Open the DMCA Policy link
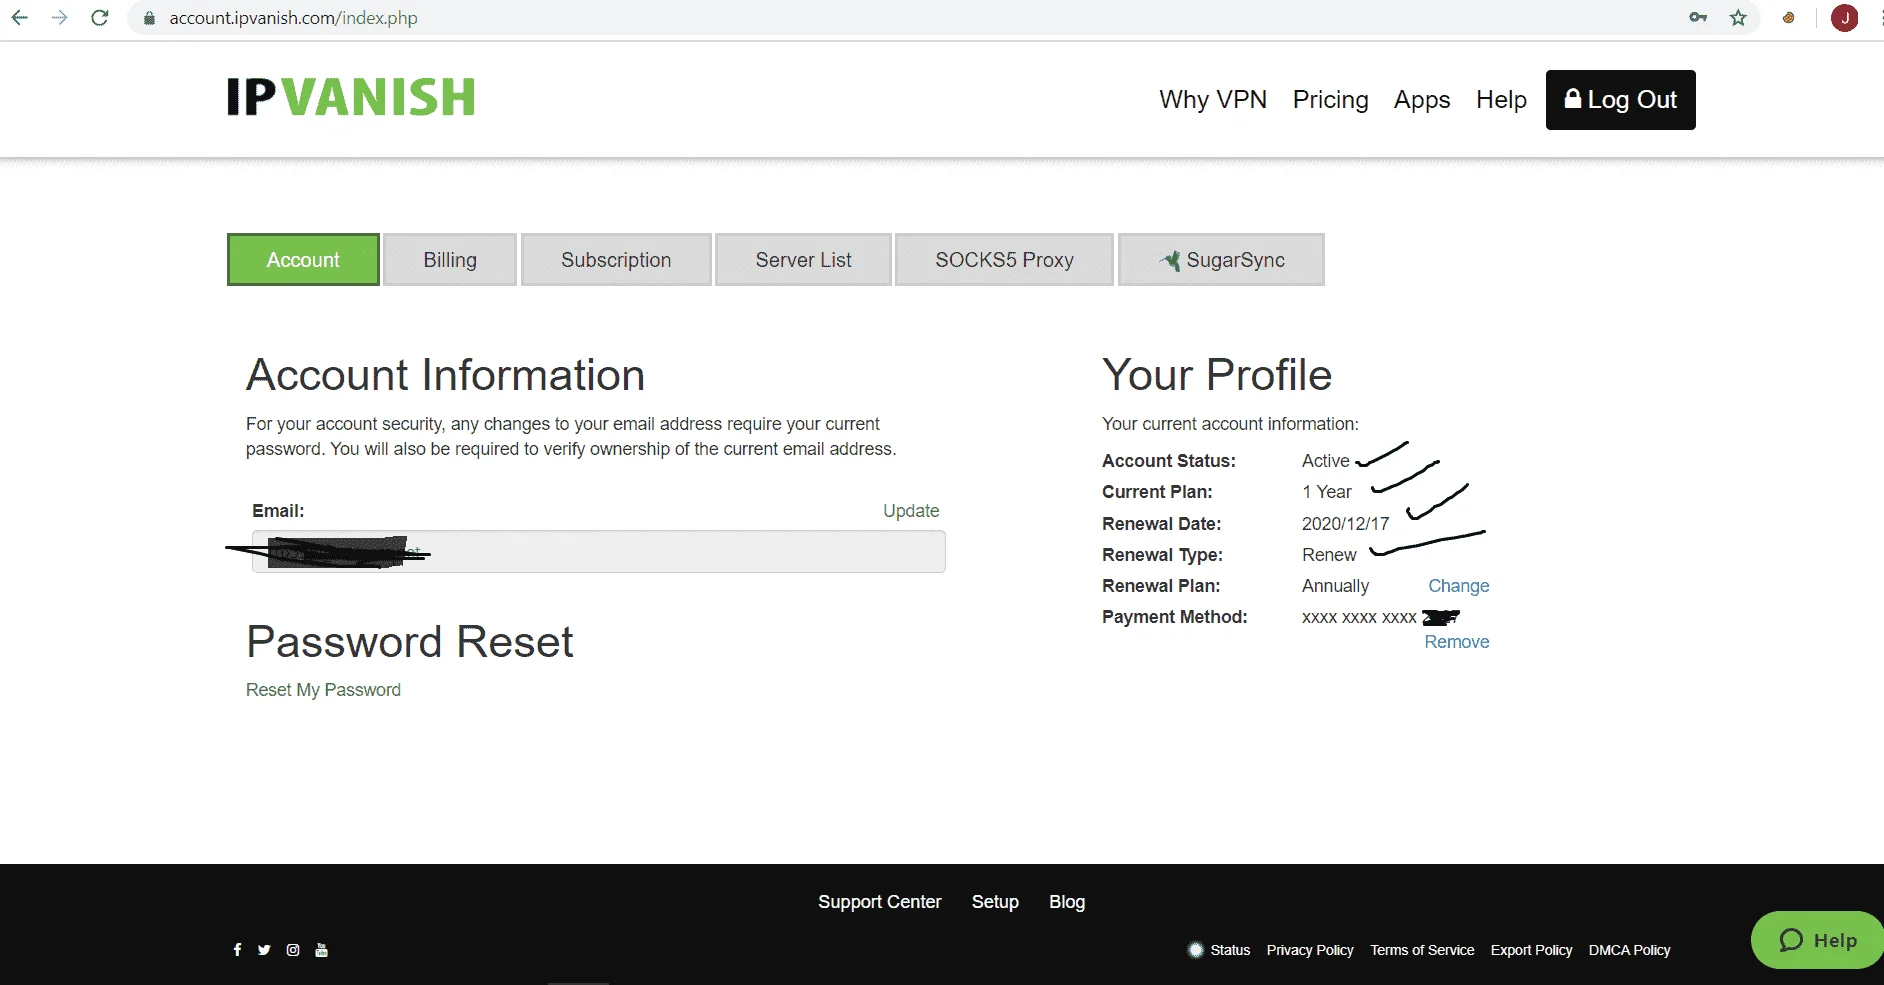The width and height of the screenshot is (1884, 985). coord(1629,950)
